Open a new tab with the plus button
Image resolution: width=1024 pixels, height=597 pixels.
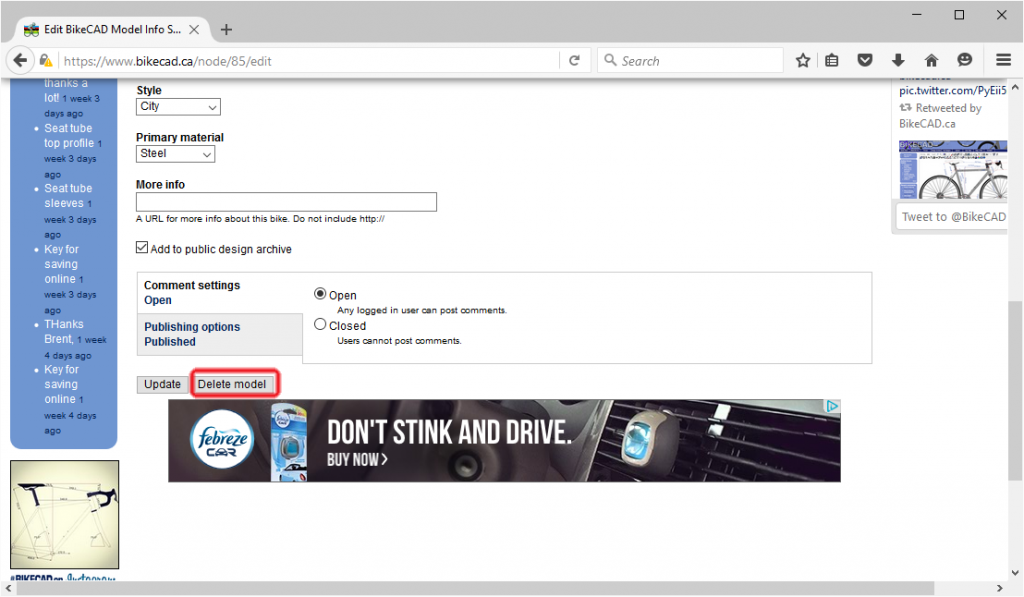pos(226,29)
